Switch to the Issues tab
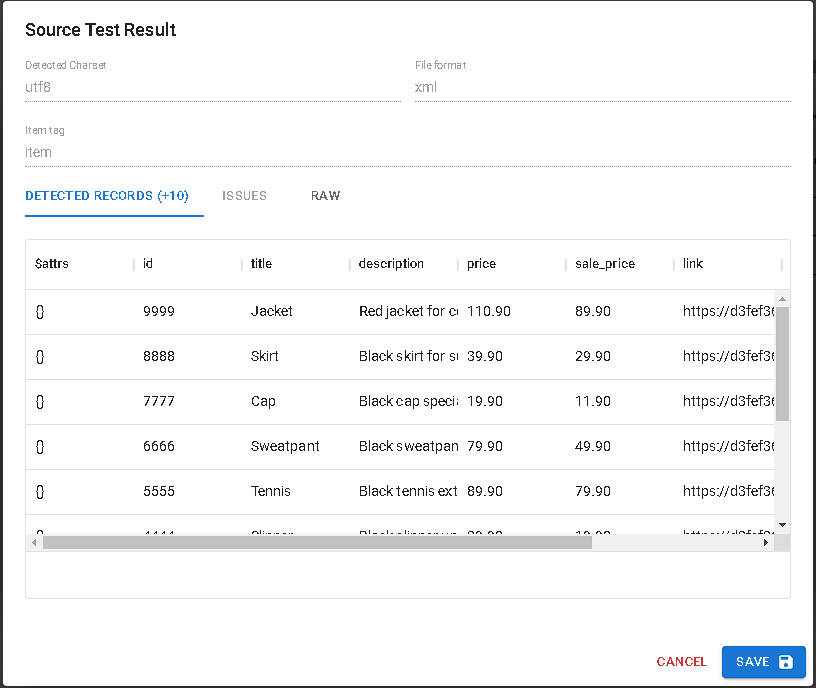This screenshot has width=816, height=688. point(244,196)
